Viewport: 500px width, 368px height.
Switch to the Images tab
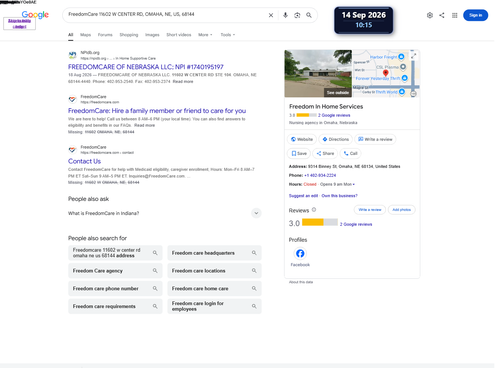[152, 35]
